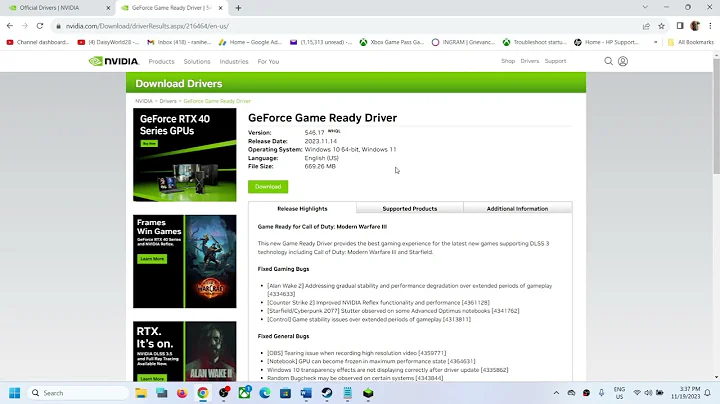Screen dimensions: 720x404
Task: Open the notification bell in the taskbar
Action: (x=708, y=393)
